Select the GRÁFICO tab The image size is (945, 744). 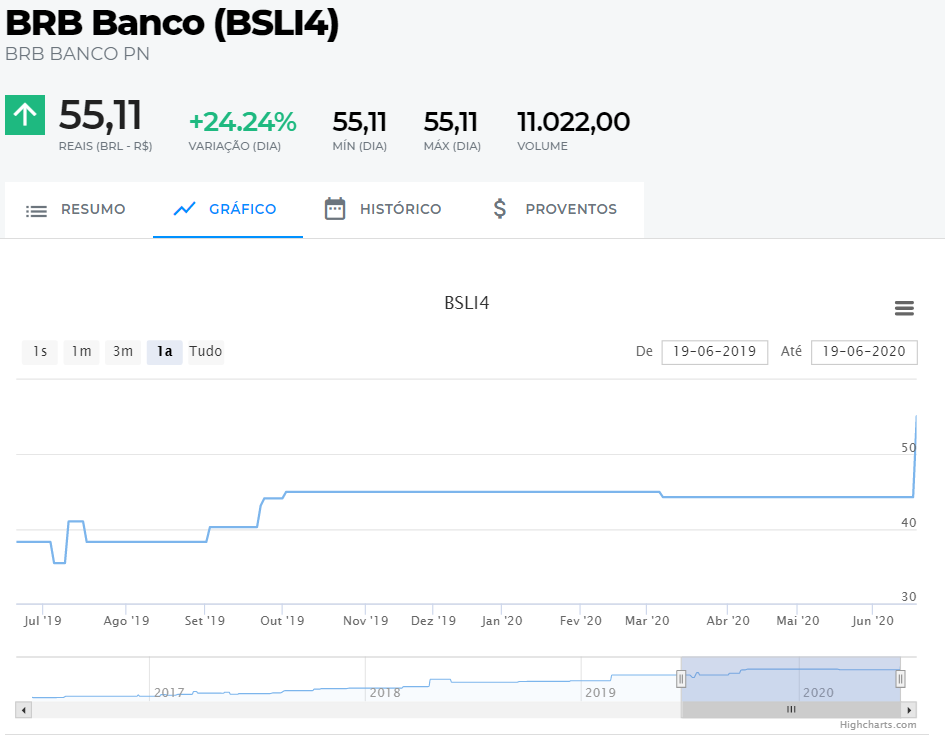[x=228, y=209]
